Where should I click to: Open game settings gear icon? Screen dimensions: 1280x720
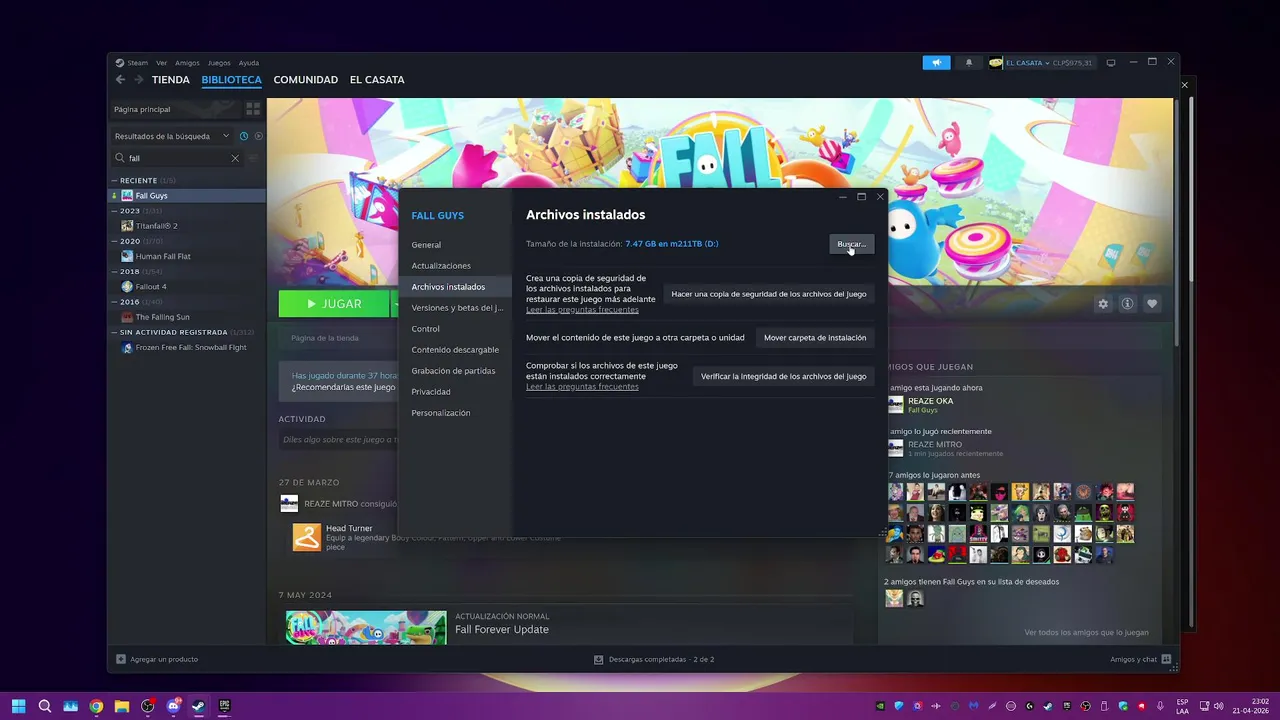1103,304
